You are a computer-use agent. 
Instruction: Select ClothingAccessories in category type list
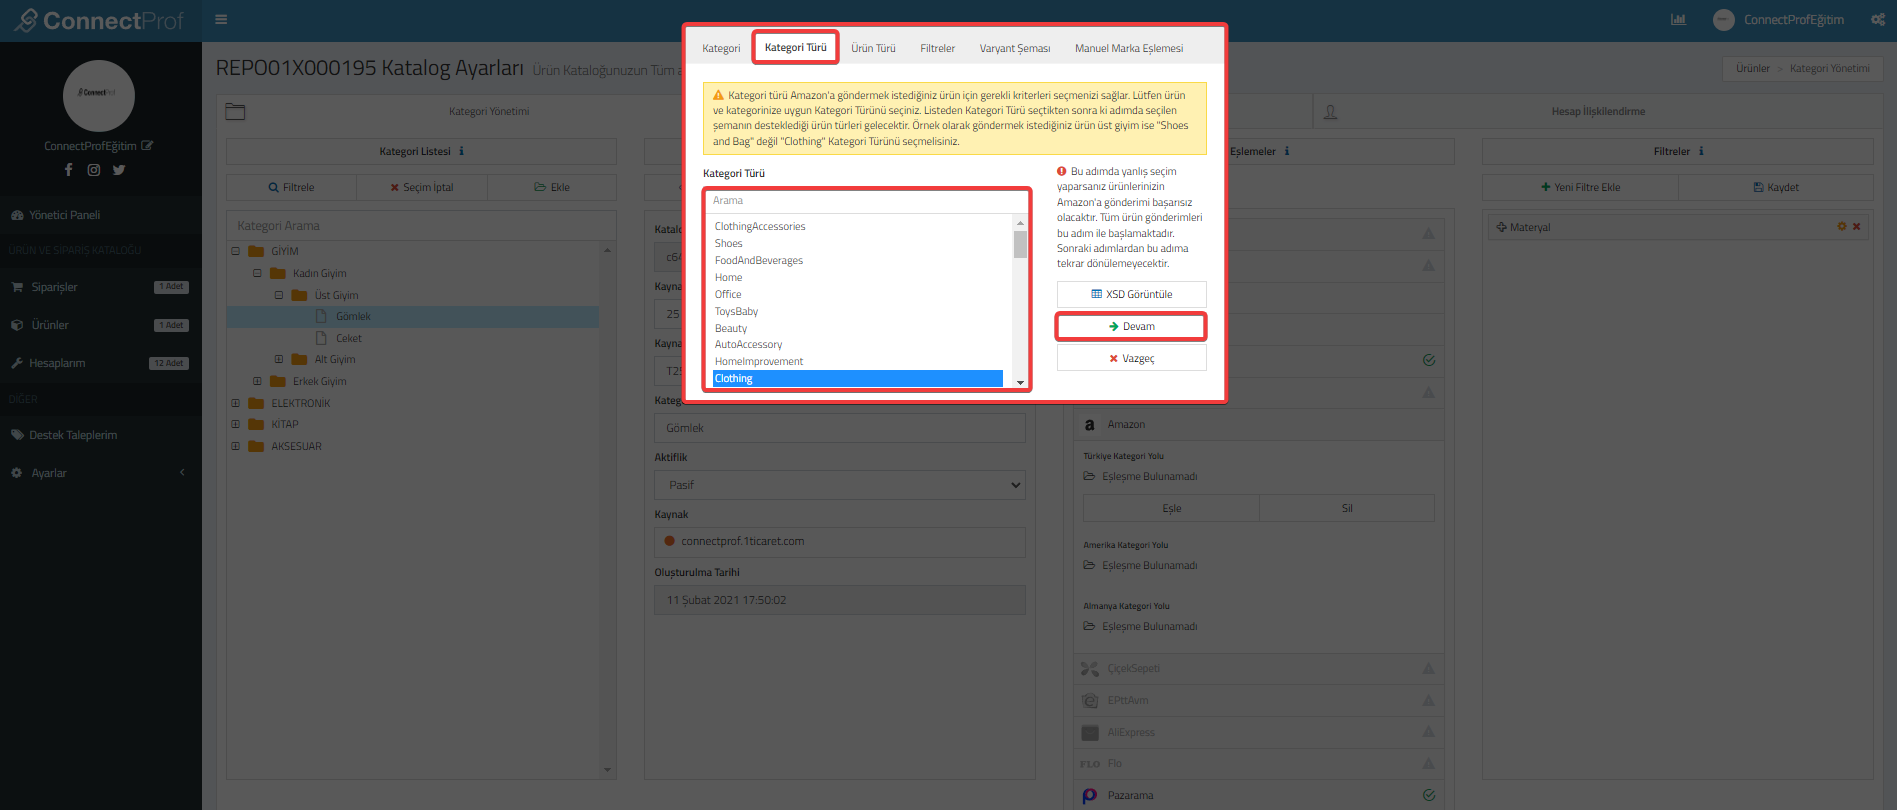click(x=760, y=227)
